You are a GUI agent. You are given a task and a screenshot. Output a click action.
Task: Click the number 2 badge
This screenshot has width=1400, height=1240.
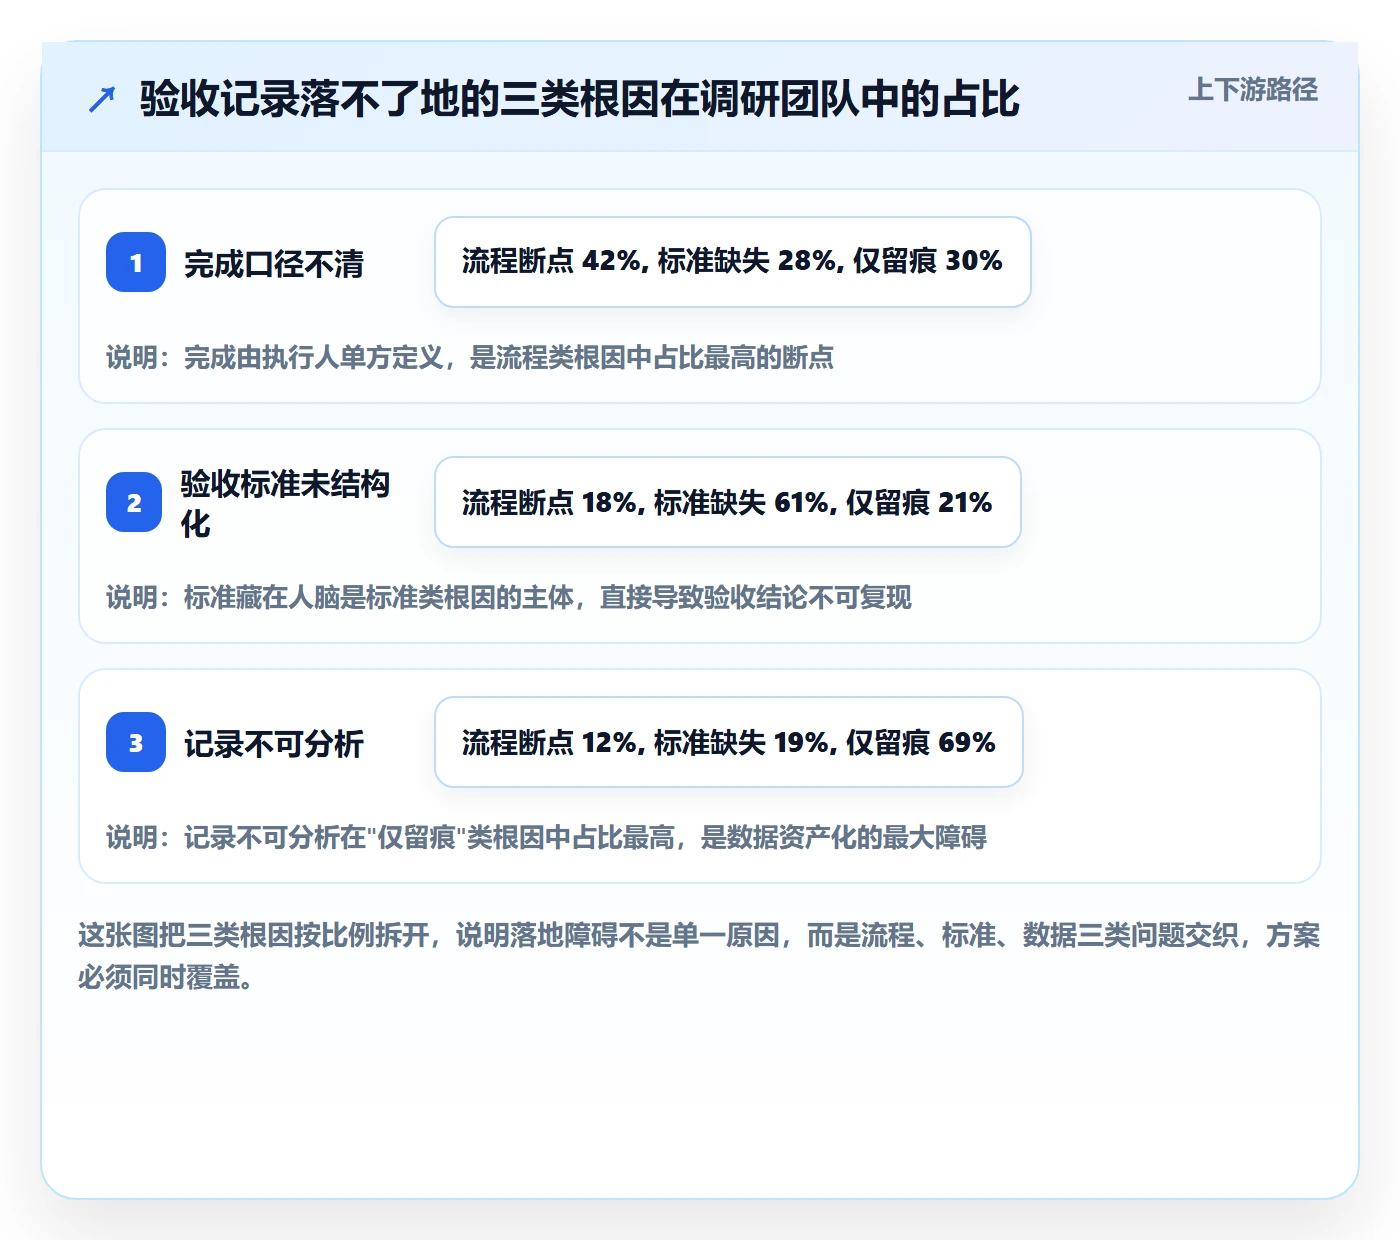point(134,502)
